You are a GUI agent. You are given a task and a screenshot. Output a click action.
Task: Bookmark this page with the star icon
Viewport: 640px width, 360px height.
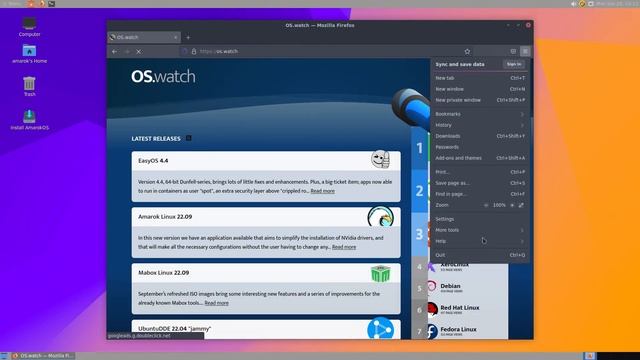467,51
